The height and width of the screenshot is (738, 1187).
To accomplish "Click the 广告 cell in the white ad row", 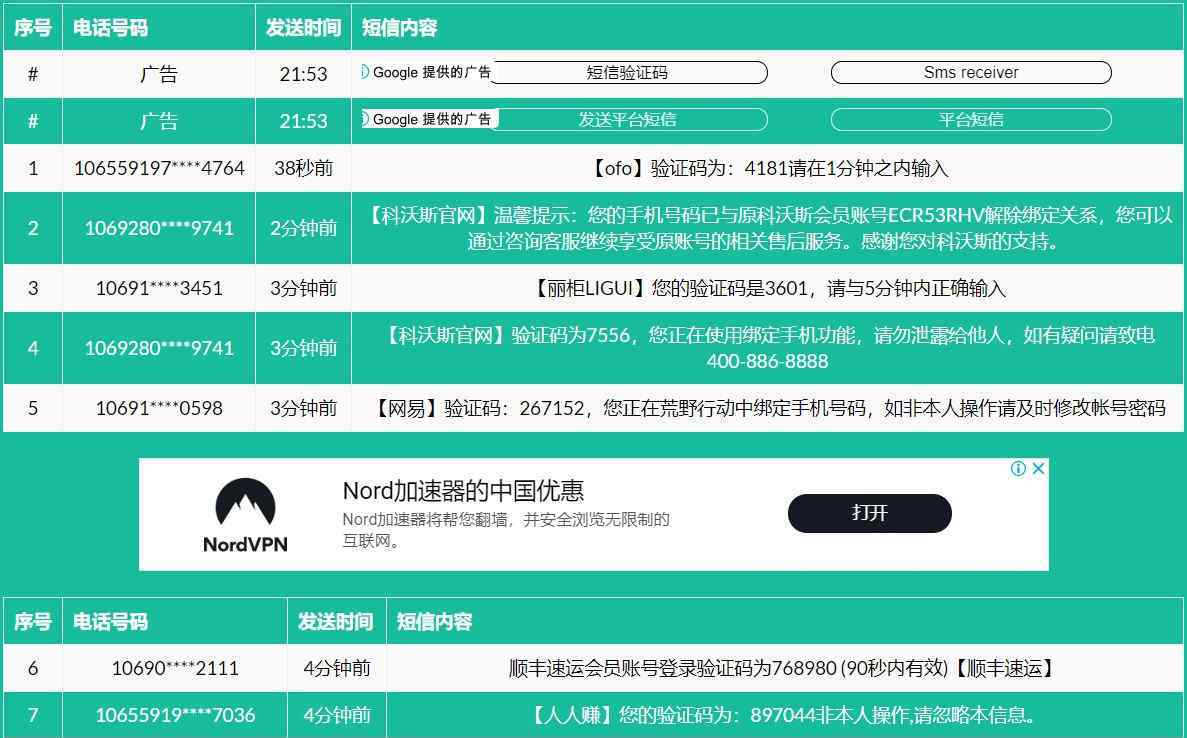I will click(x=159, y=74).
